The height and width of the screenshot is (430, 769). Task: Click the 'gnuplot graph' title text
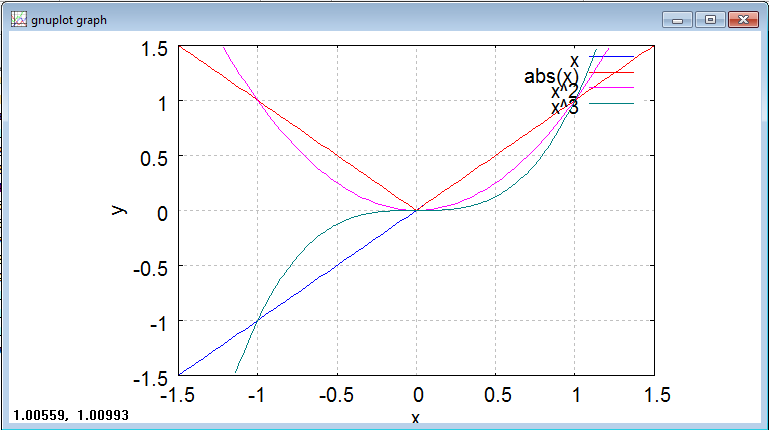(69, 20)
